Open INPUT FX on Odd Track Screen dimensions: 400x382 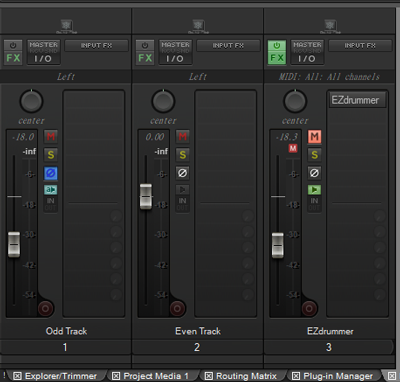tap(96, 46)
